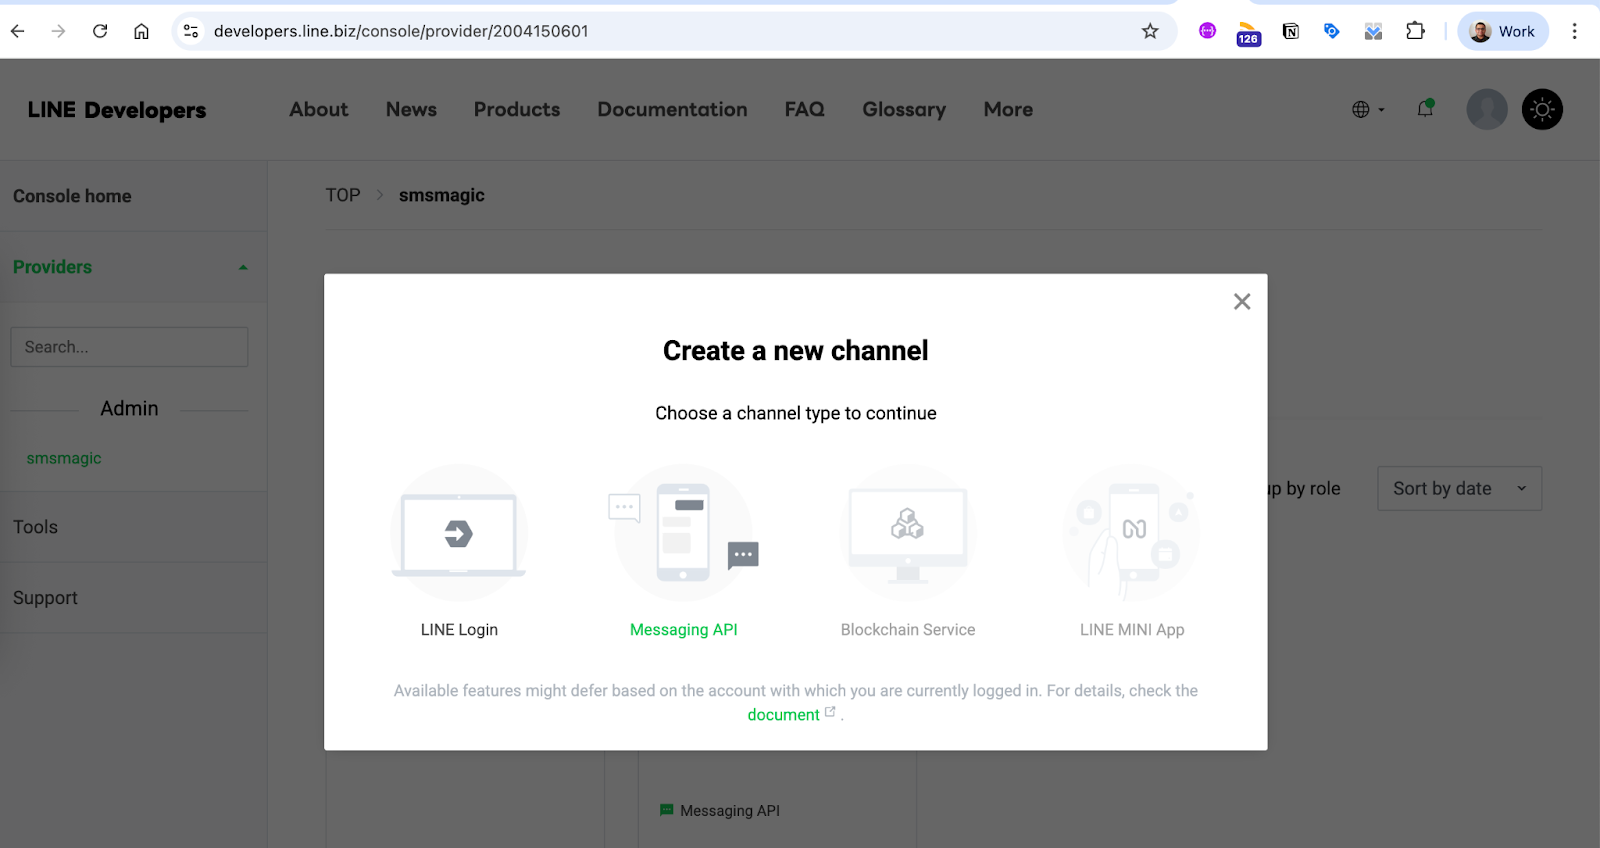Open the browser Extensions puzzle icon
The image size is (1600, 848).
[1415, 31]
